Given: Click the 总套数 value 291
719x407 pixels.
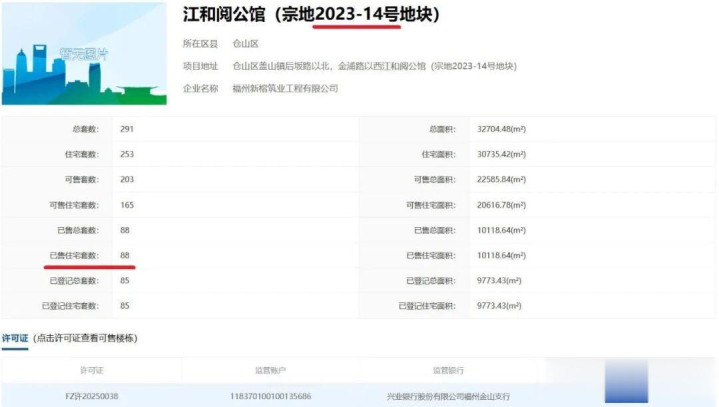Looking at the screenshot, I should tap(127, 129).
